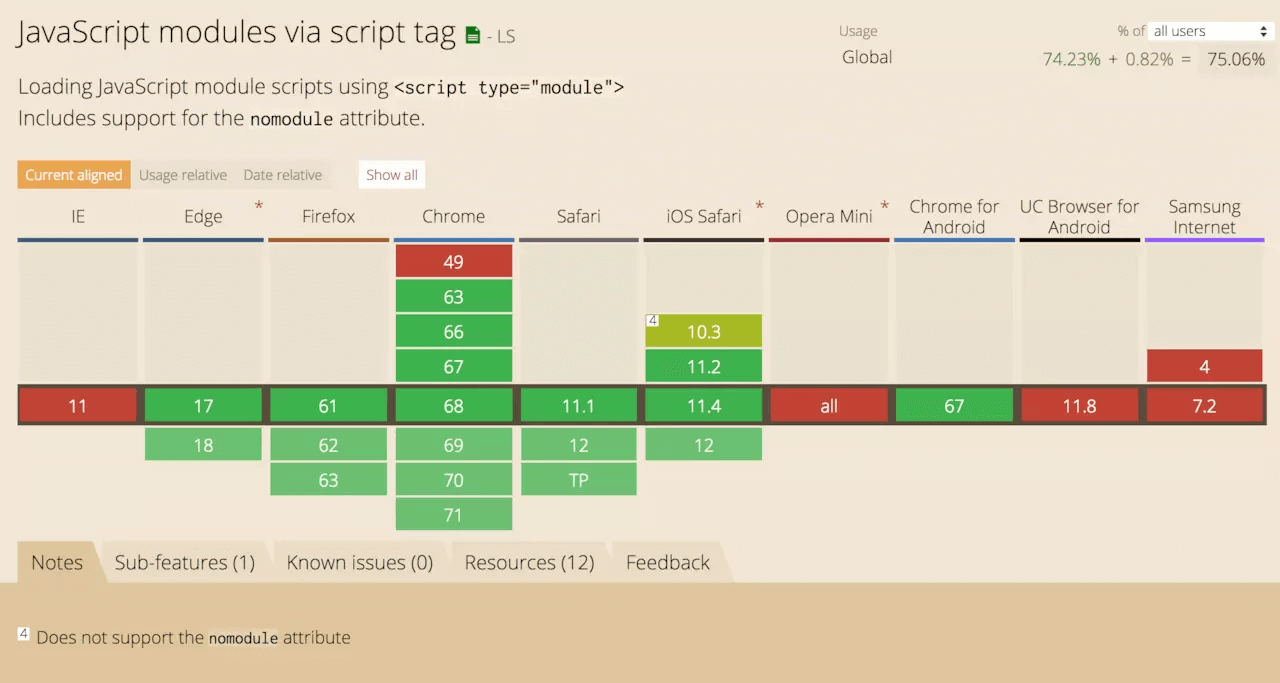Click the Safari TP version cell
Image resolution: width=1280 pixels, height=683 pixels.
[579, 480]
